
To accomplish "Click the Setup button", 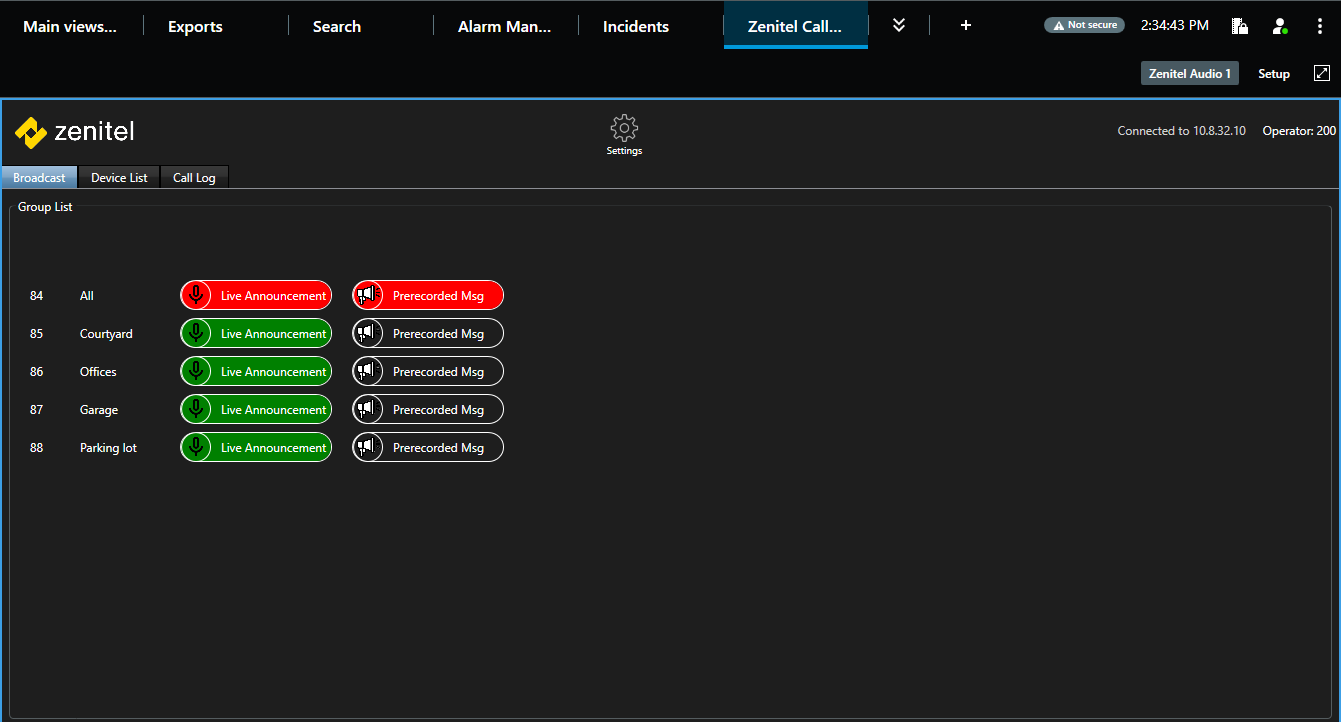I will pos(1273,74).
